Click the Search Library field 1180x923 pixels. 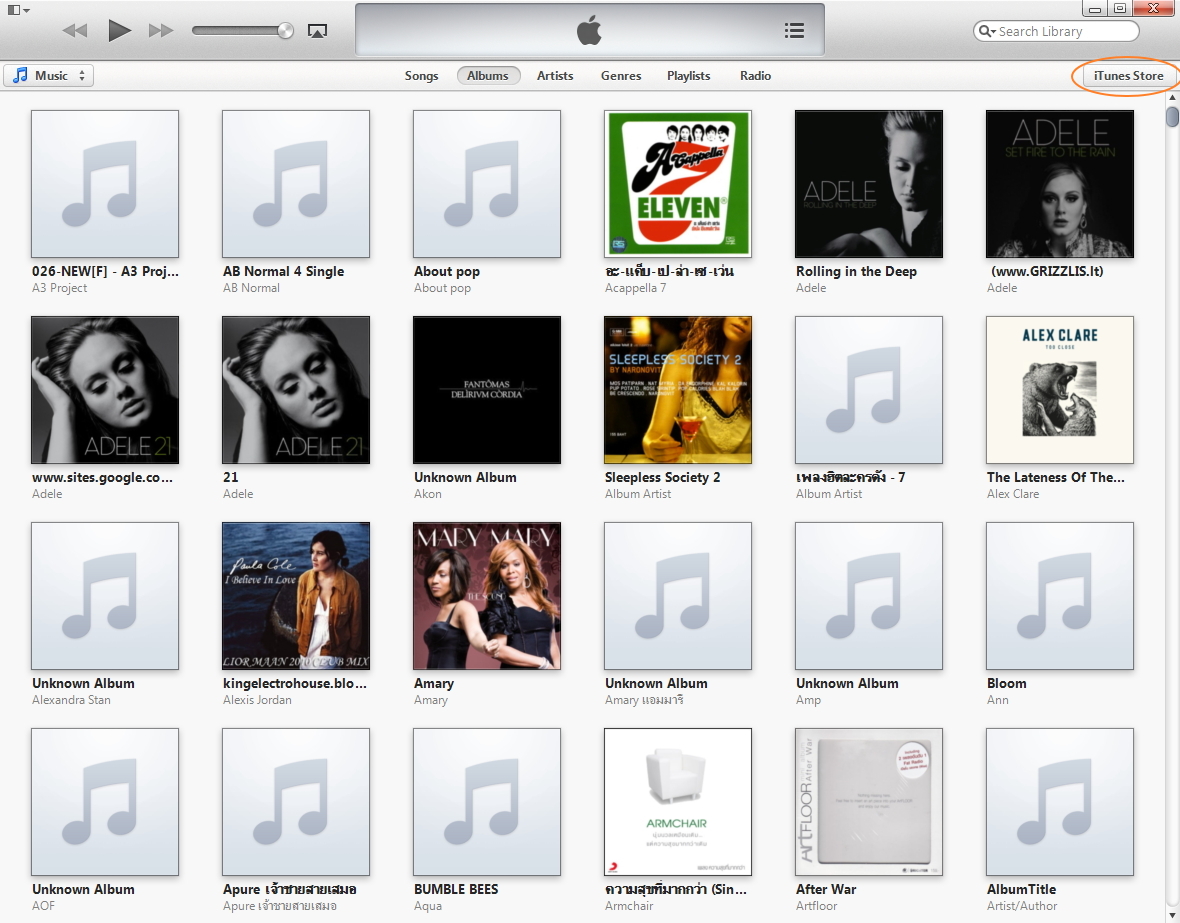(x=1056, y=32)
